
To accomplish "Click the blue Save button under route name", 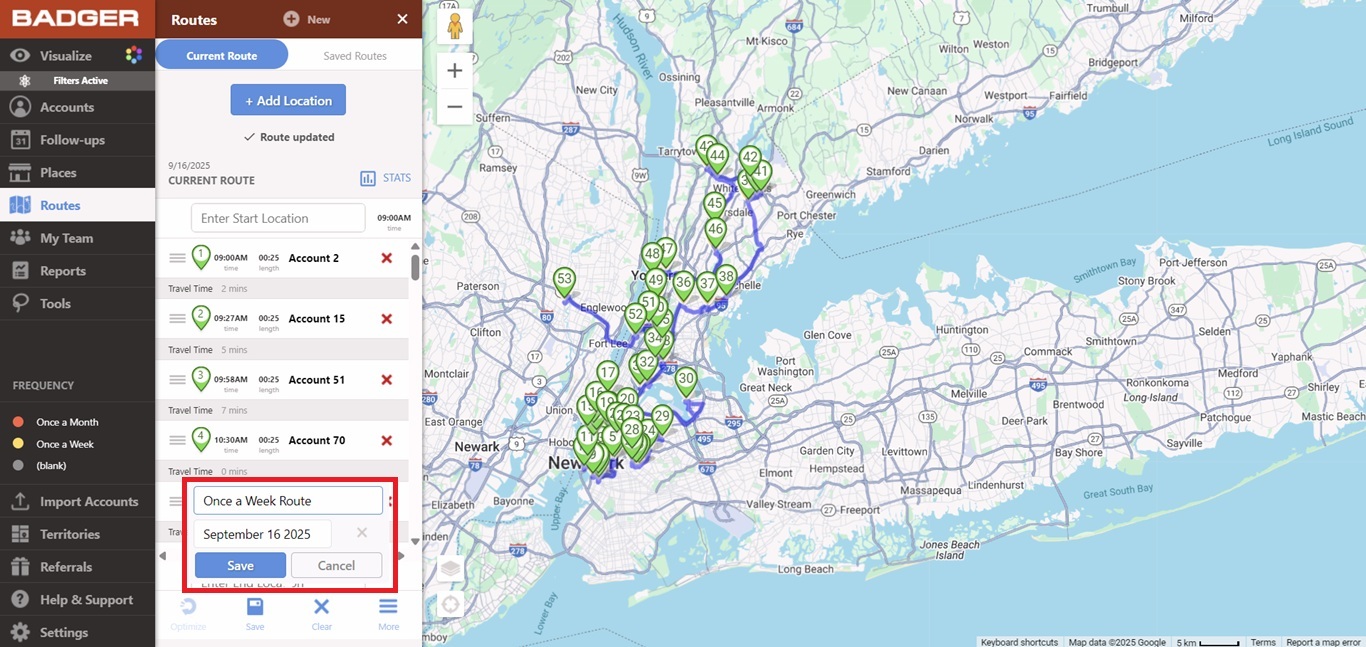I will [240, 565].
